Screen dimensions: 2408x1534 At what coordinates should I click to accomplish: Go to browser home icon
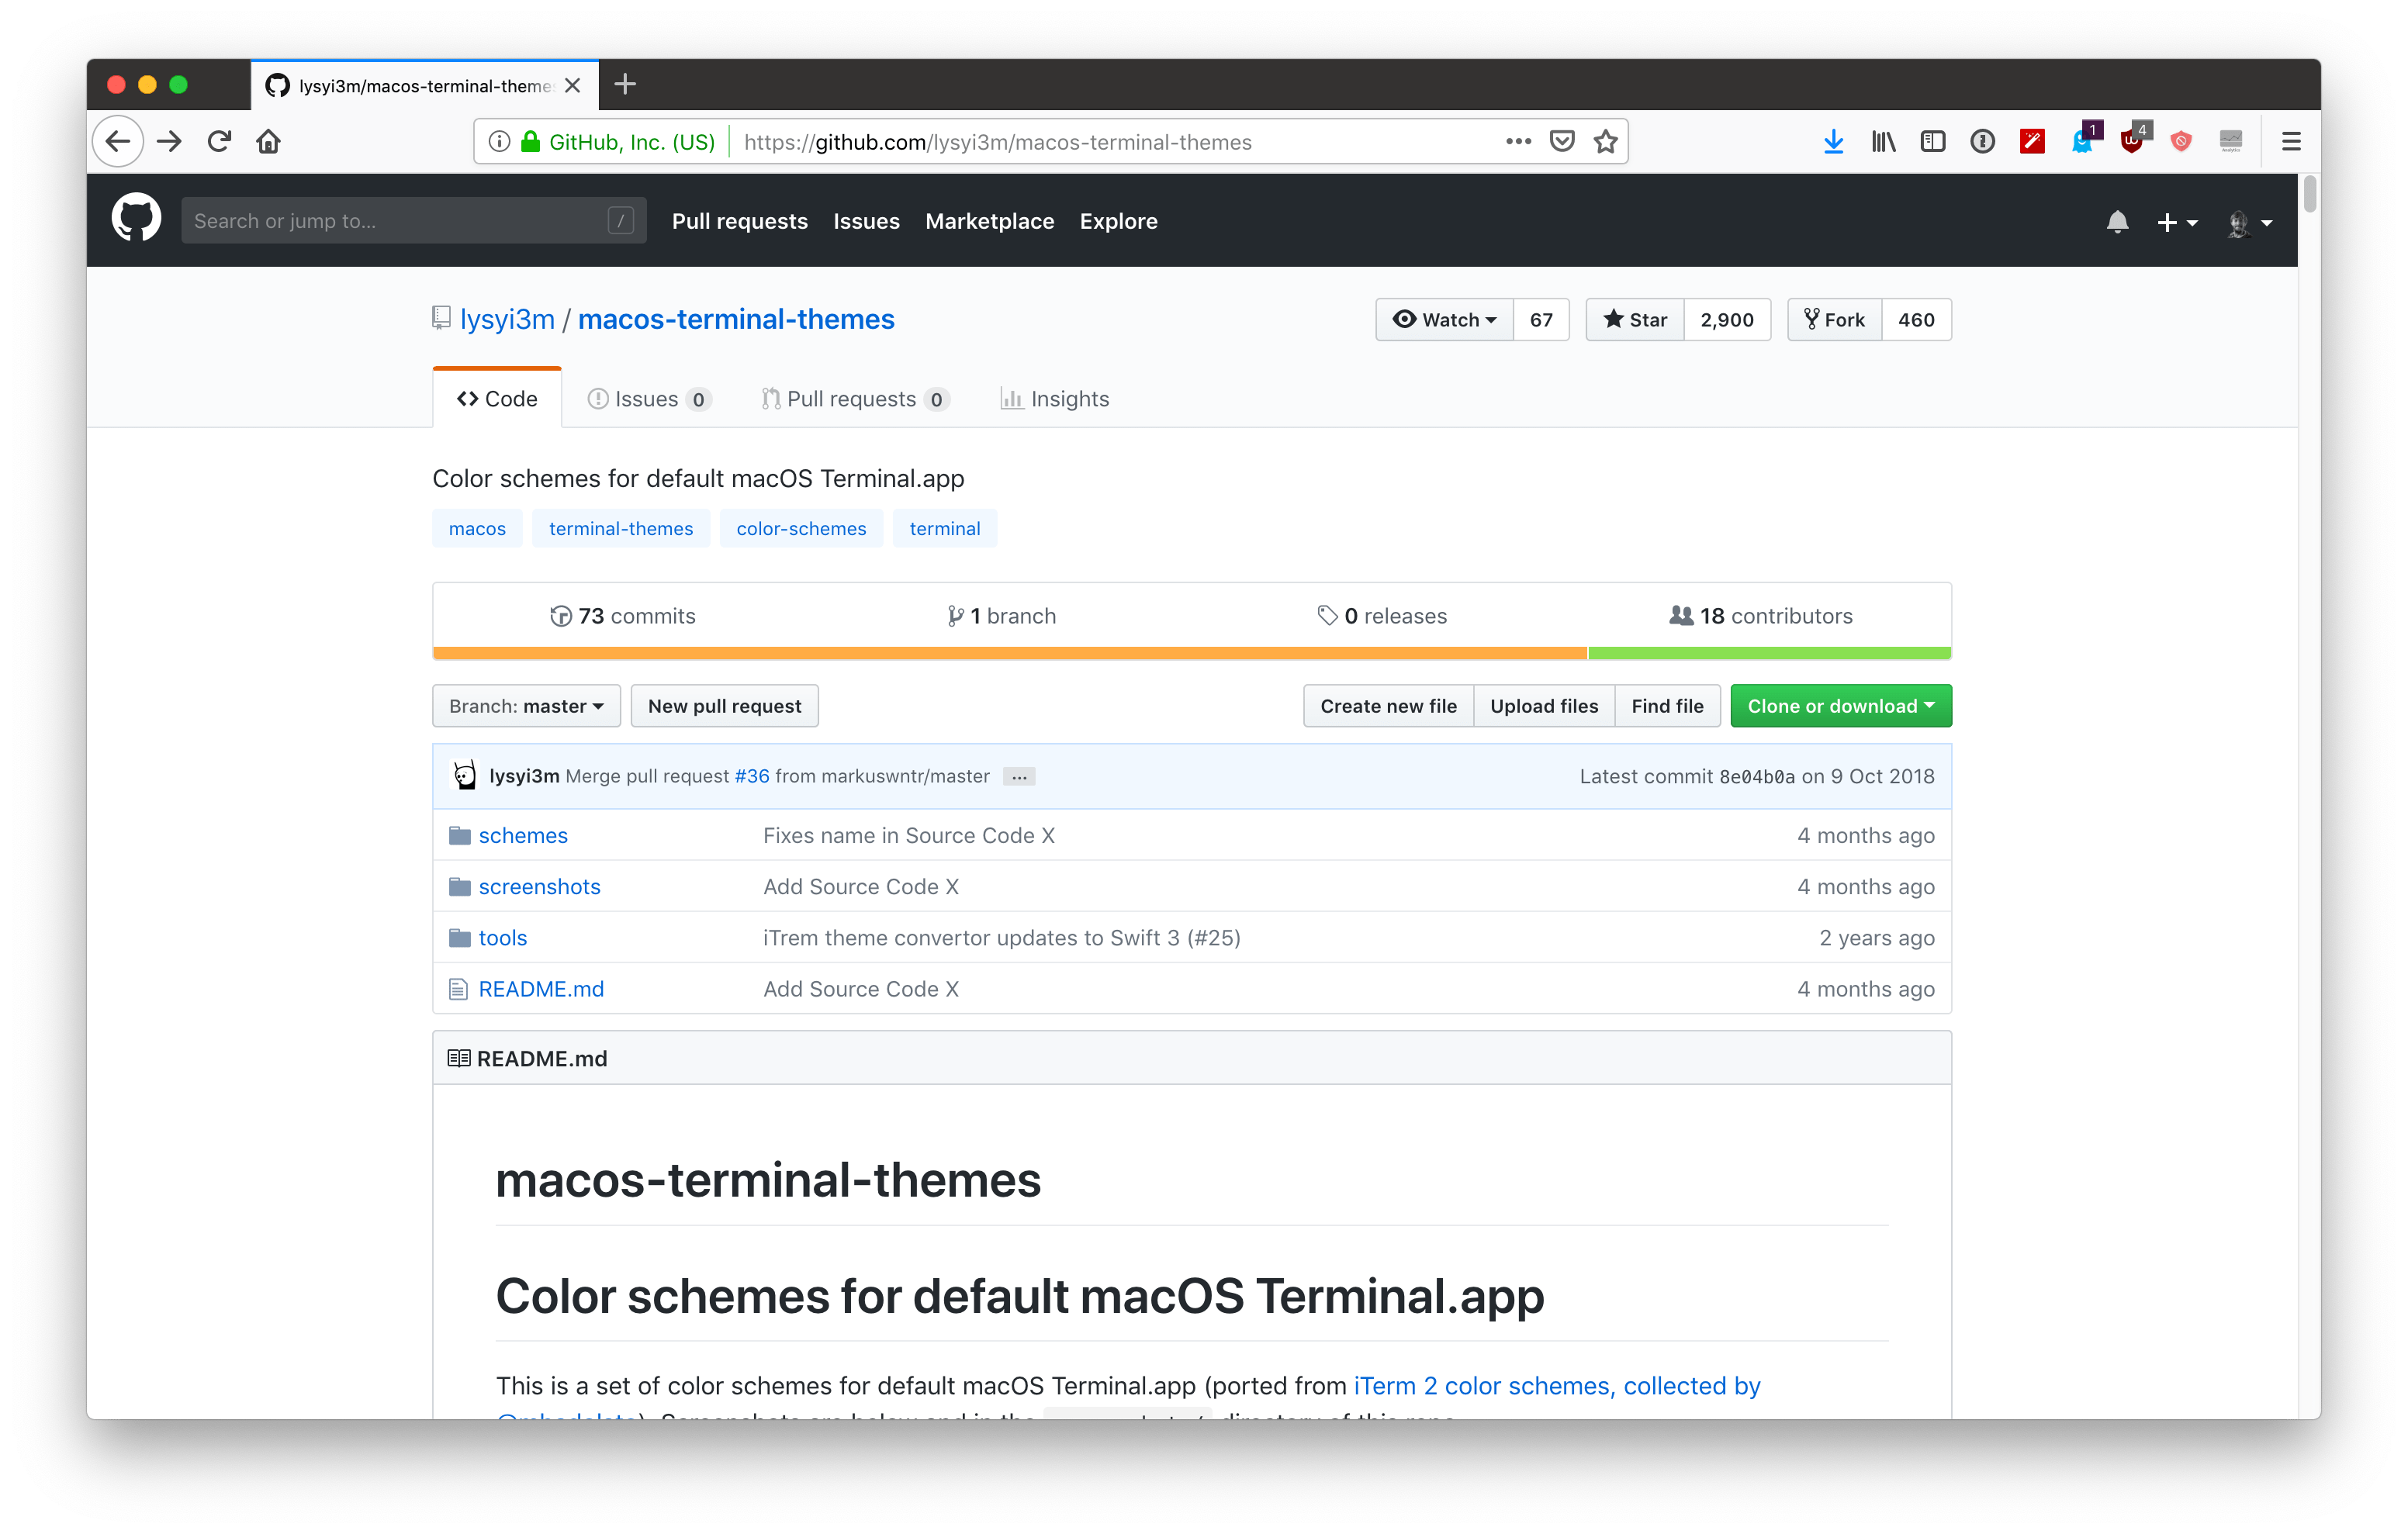point(268,141)
